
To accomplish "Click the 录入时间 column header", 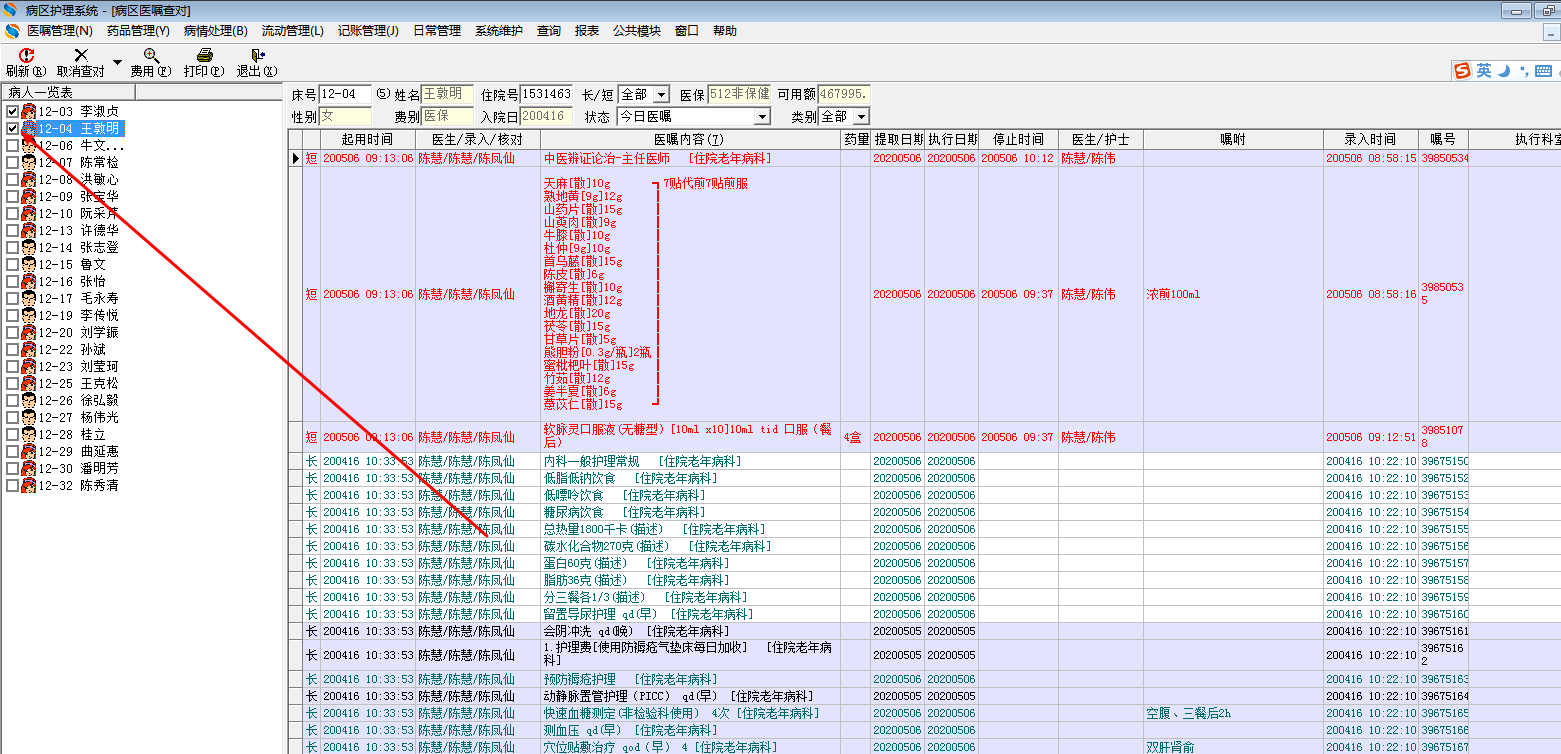I will tap(1371, 140).
